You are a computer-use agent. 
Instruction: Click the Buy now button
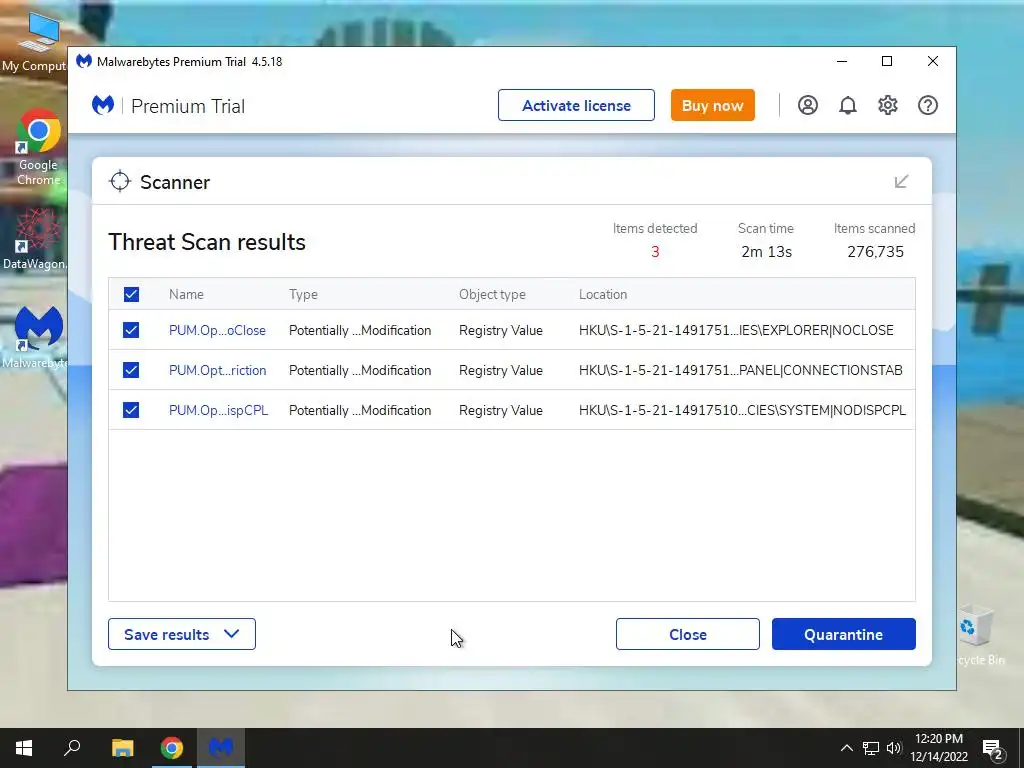point(712,105)
